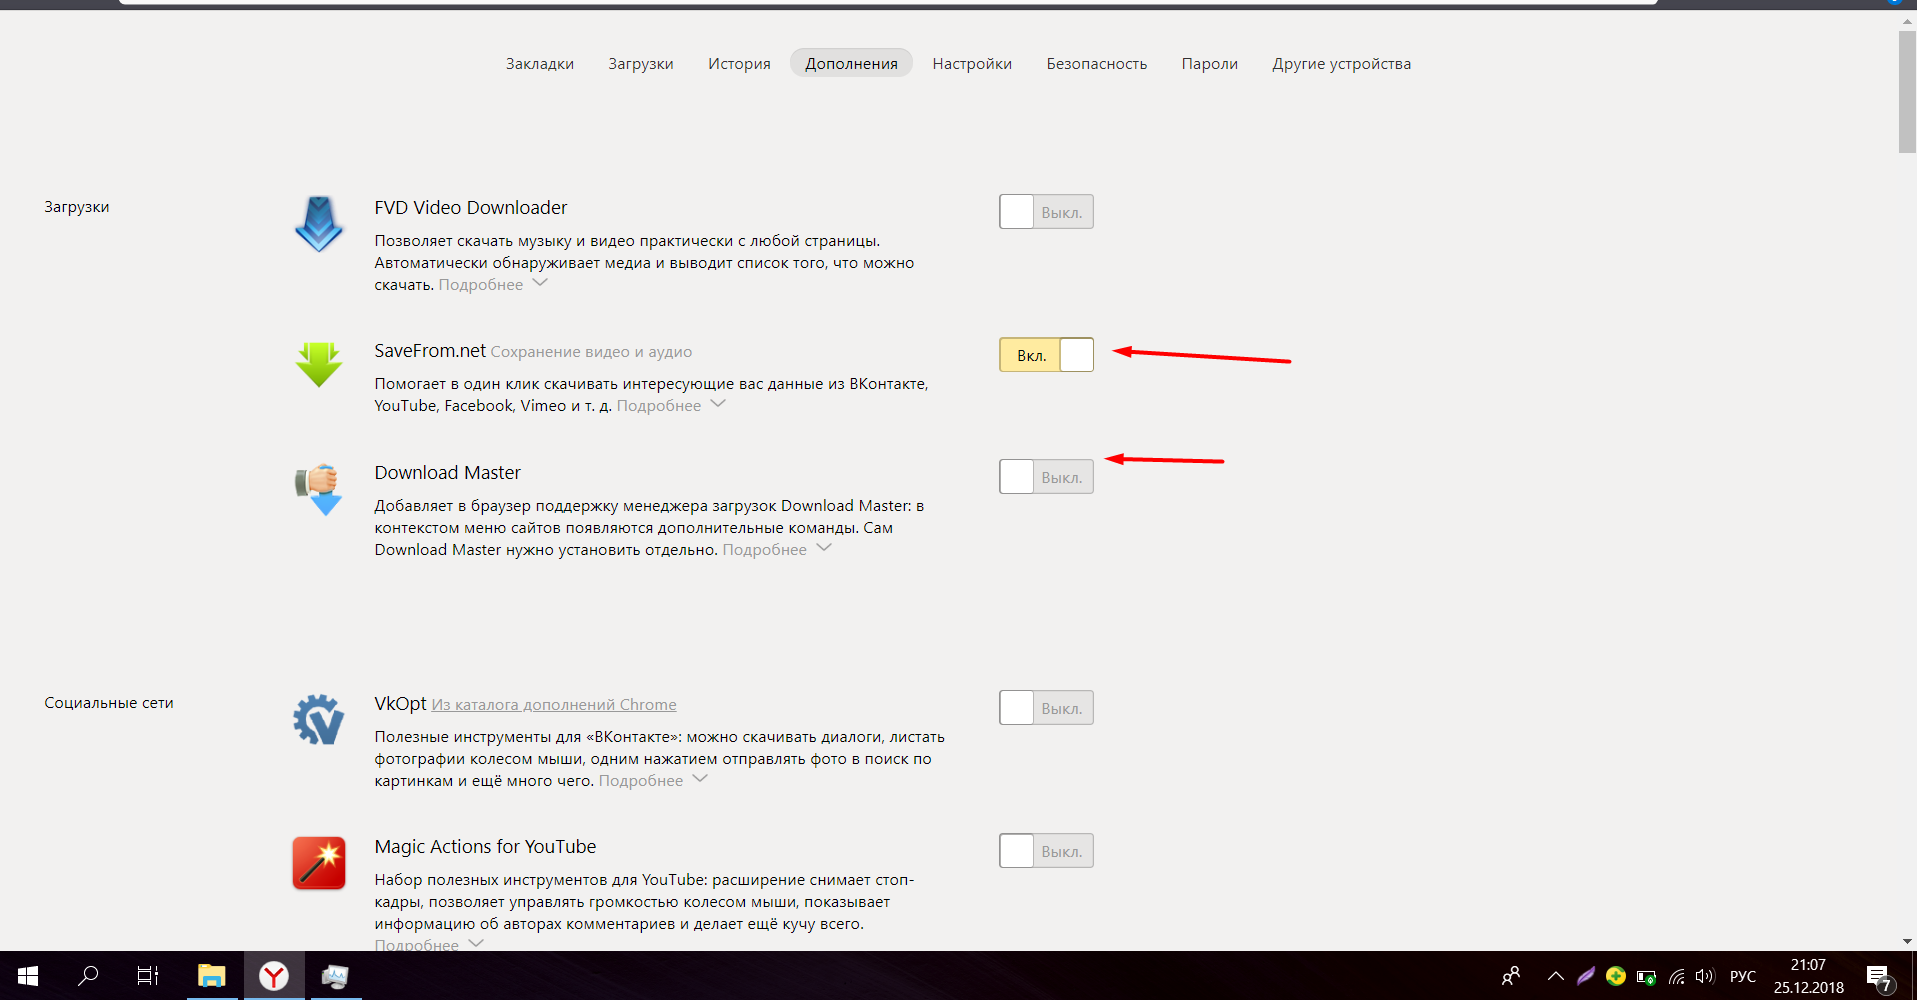Screen dimensions: 1917x1000
Task: Click the 360 security green-yellow tray icon
Action: coord(1615,976)
